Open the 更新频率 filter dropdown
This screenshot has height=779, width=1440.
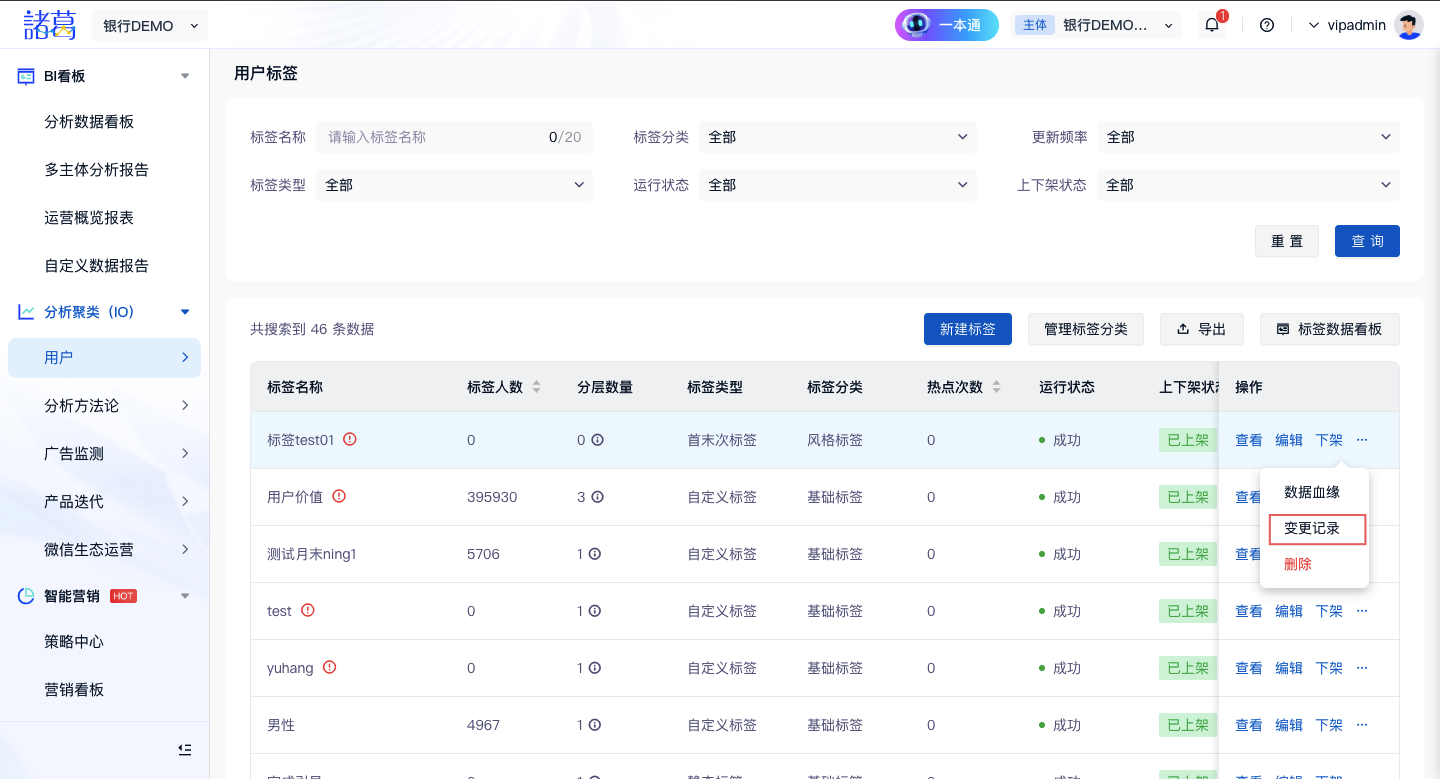[1248, 137]
